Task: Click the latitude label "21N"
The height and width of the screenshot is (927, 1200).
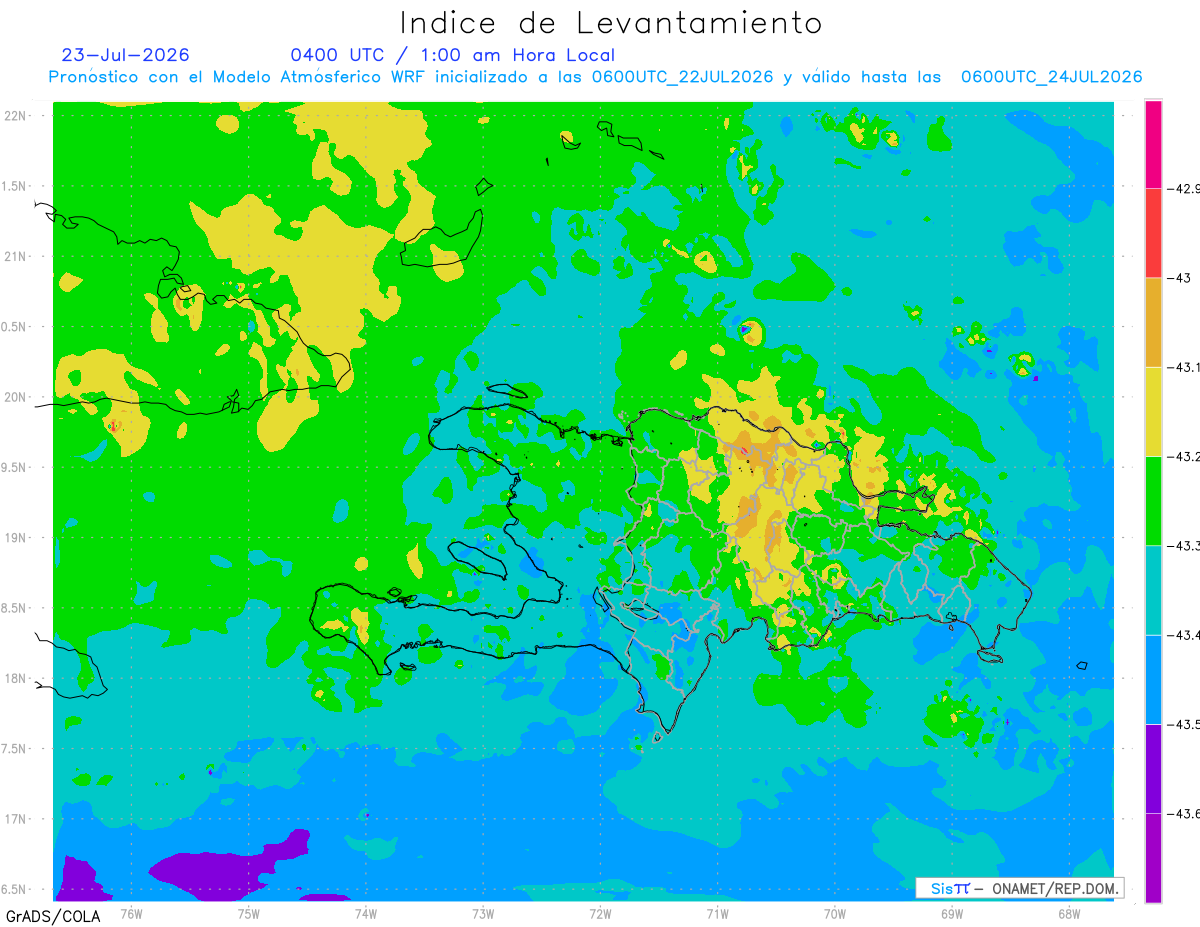Action: click(x=17, y=257)
